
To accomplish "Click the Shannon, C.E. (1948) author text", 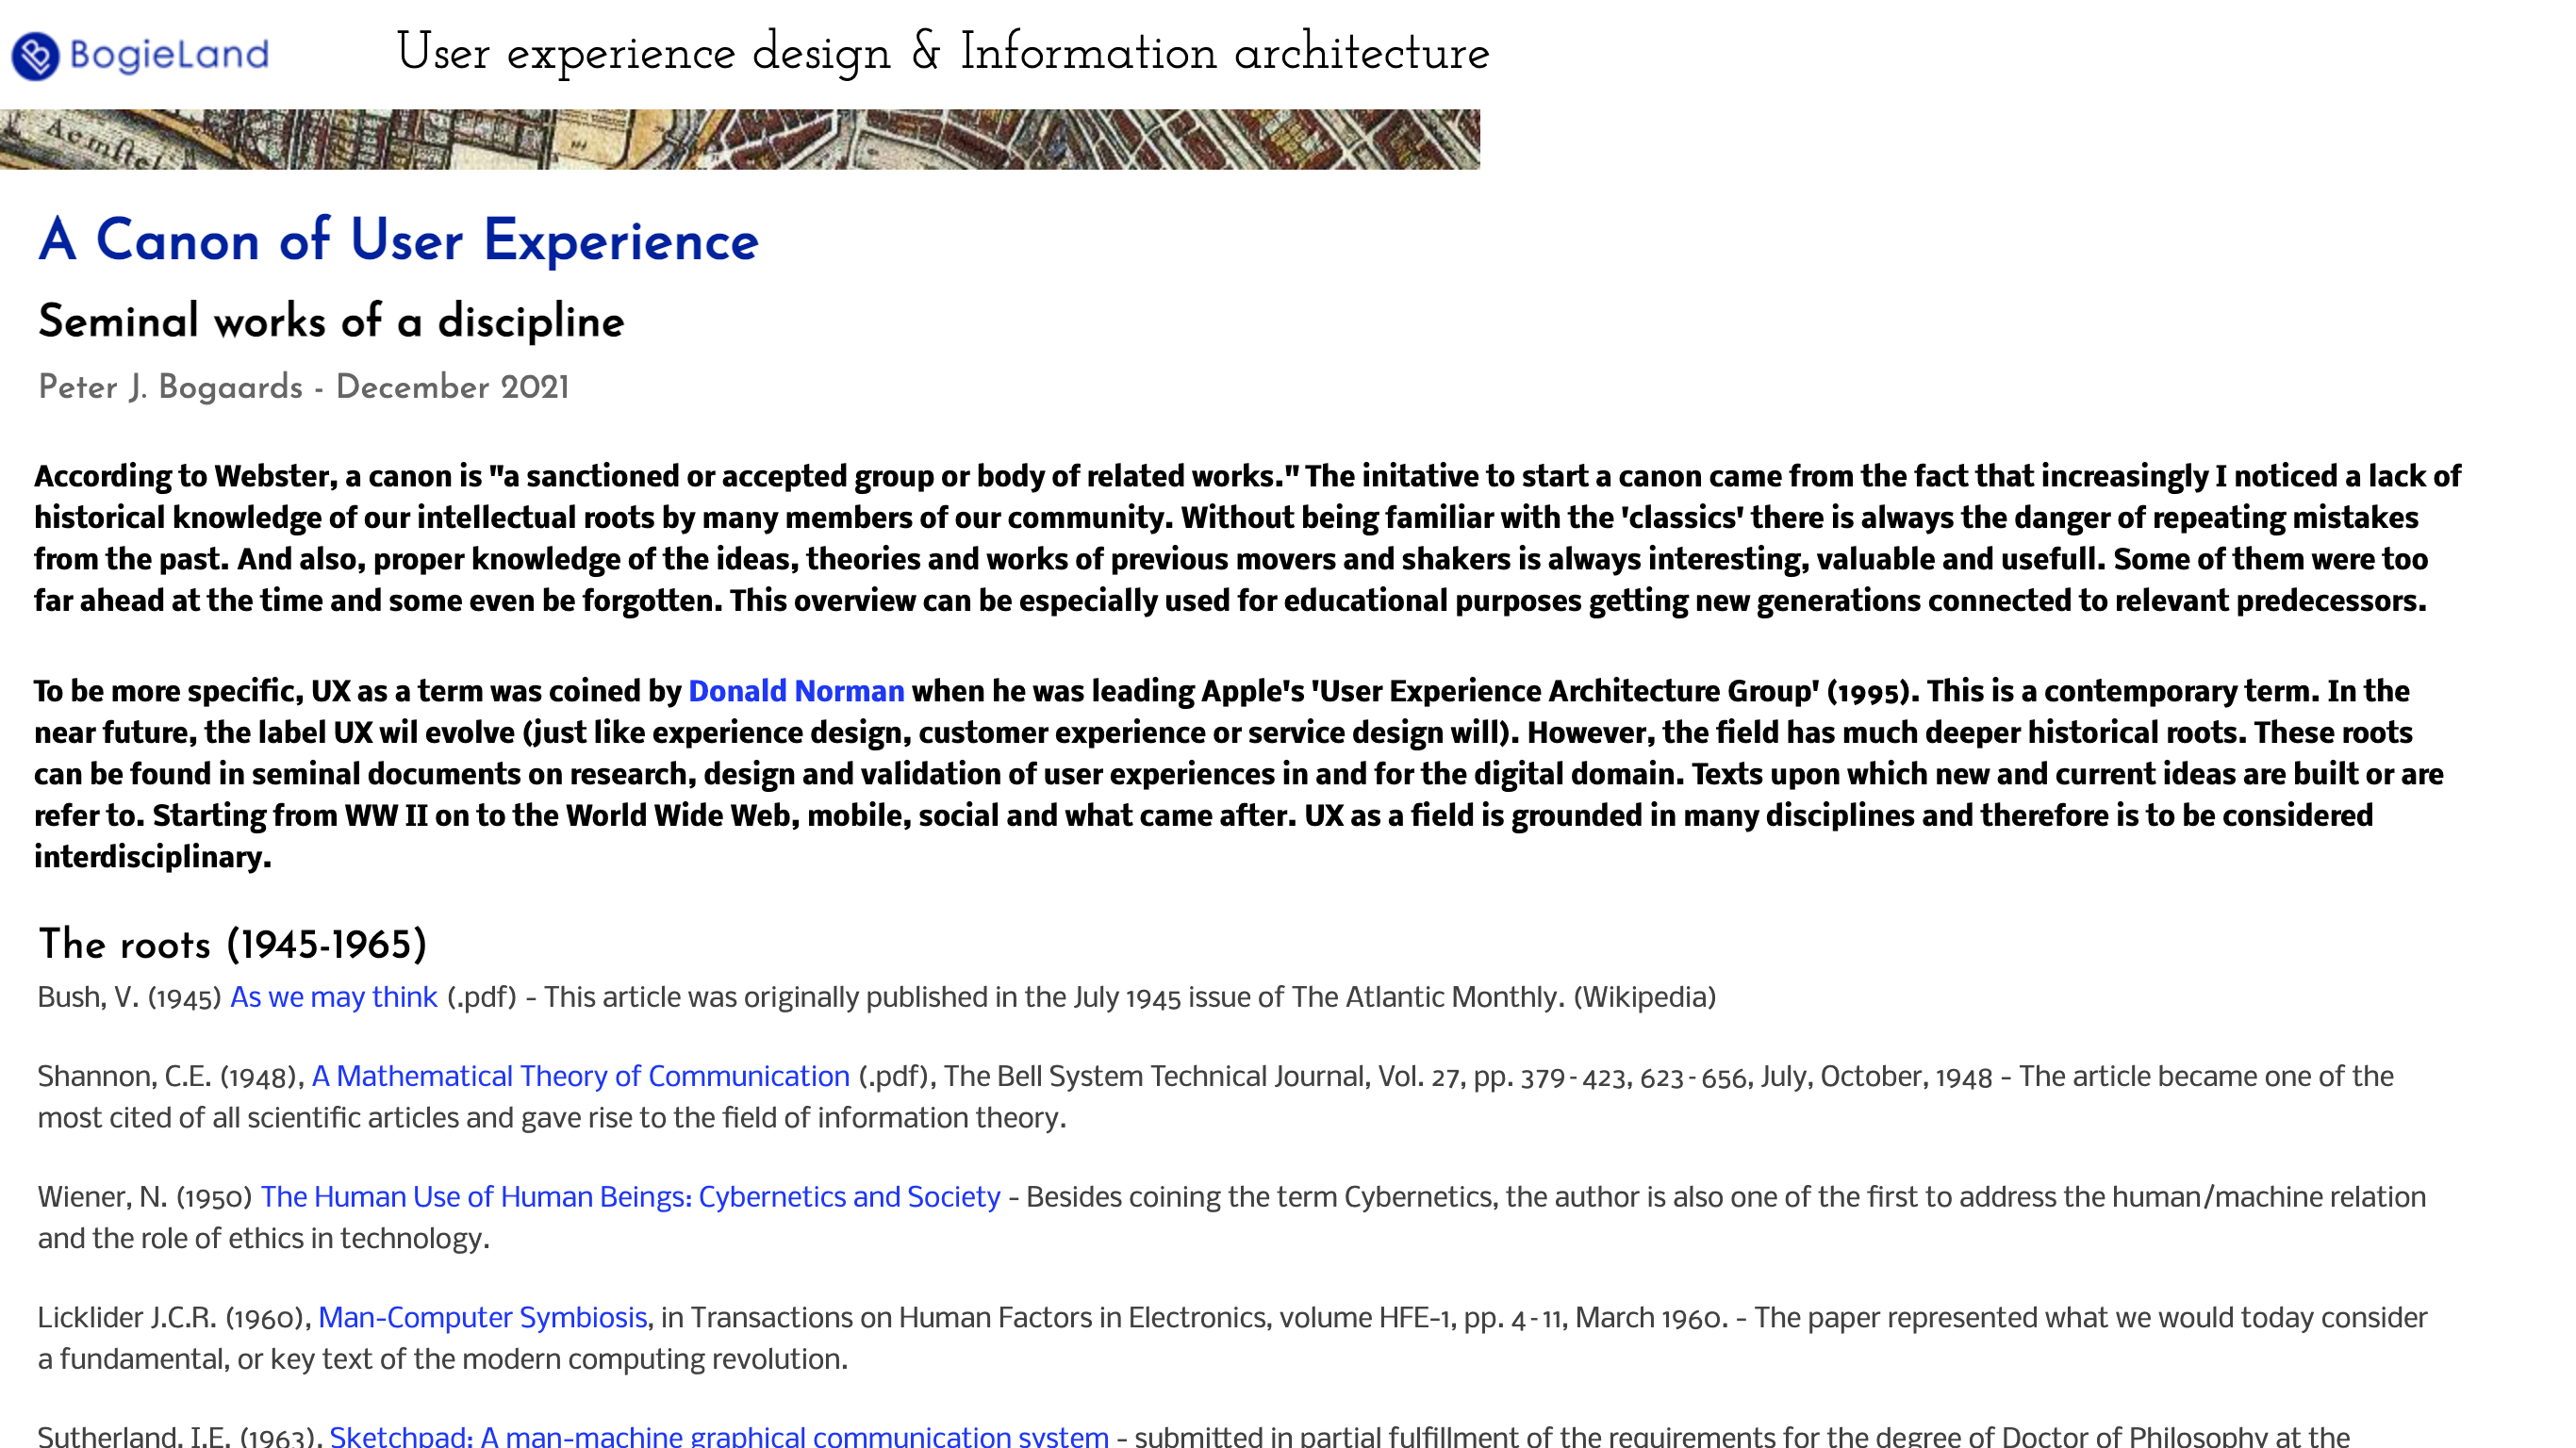I will point(168,1077).
